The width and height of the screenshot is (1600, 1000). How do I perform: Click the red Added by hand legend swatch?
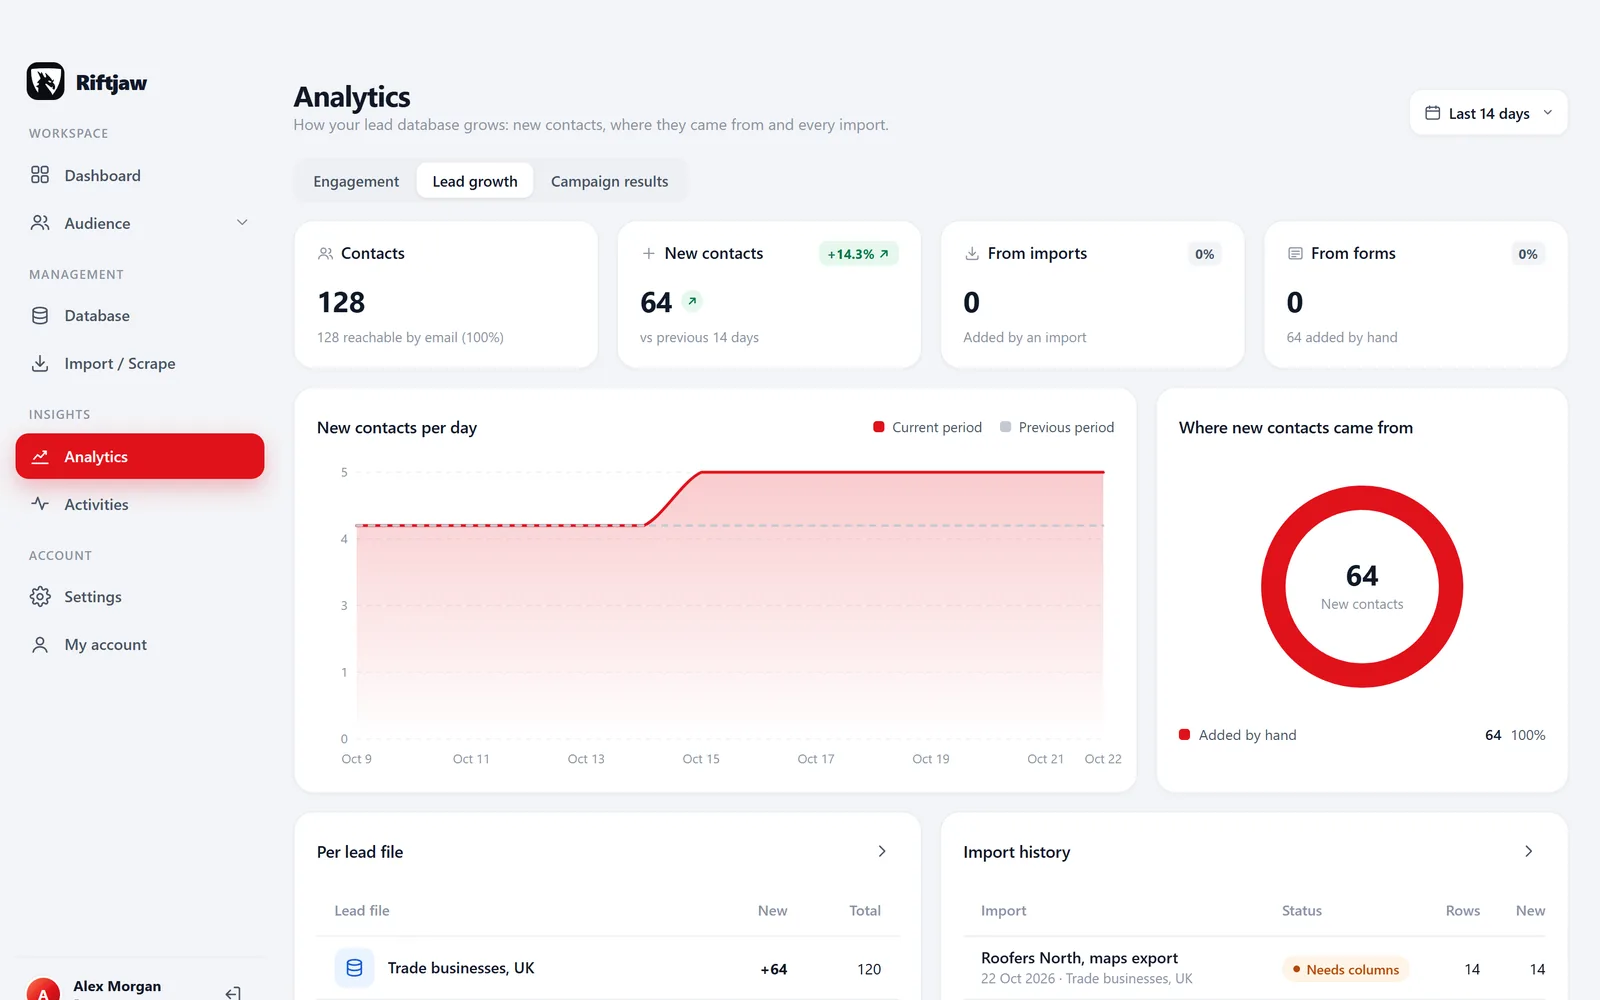coord(1184,735)
